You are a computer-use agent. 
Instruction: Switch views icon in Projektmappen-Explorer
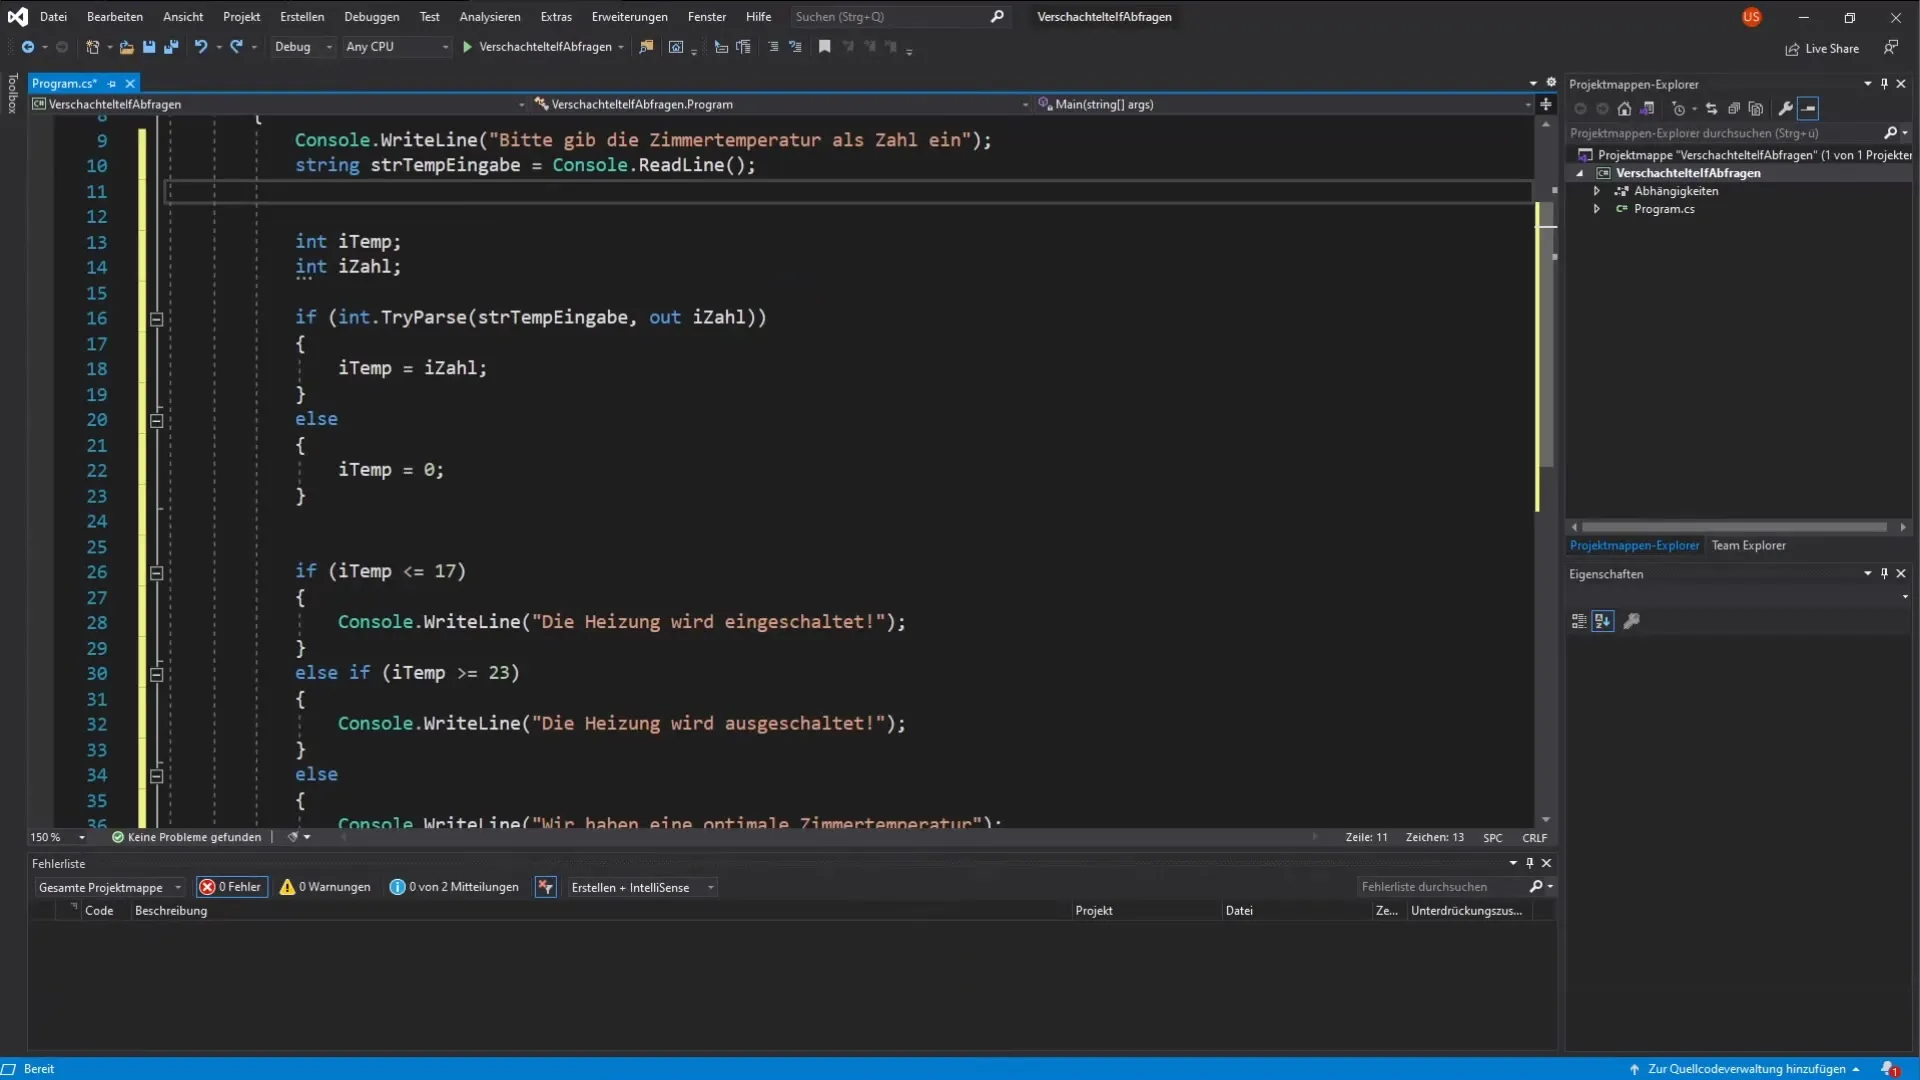click(1647, 109)
